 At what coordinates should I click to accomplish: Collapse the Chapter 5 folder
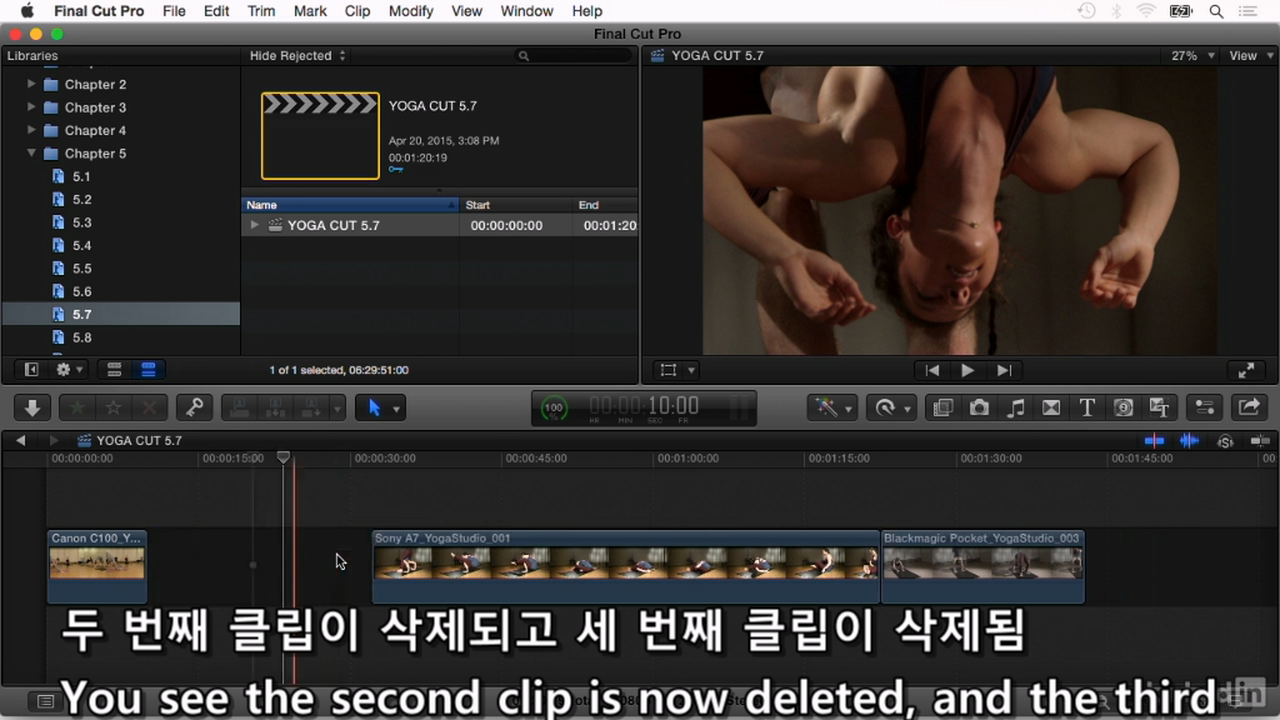tap(32, 153)
